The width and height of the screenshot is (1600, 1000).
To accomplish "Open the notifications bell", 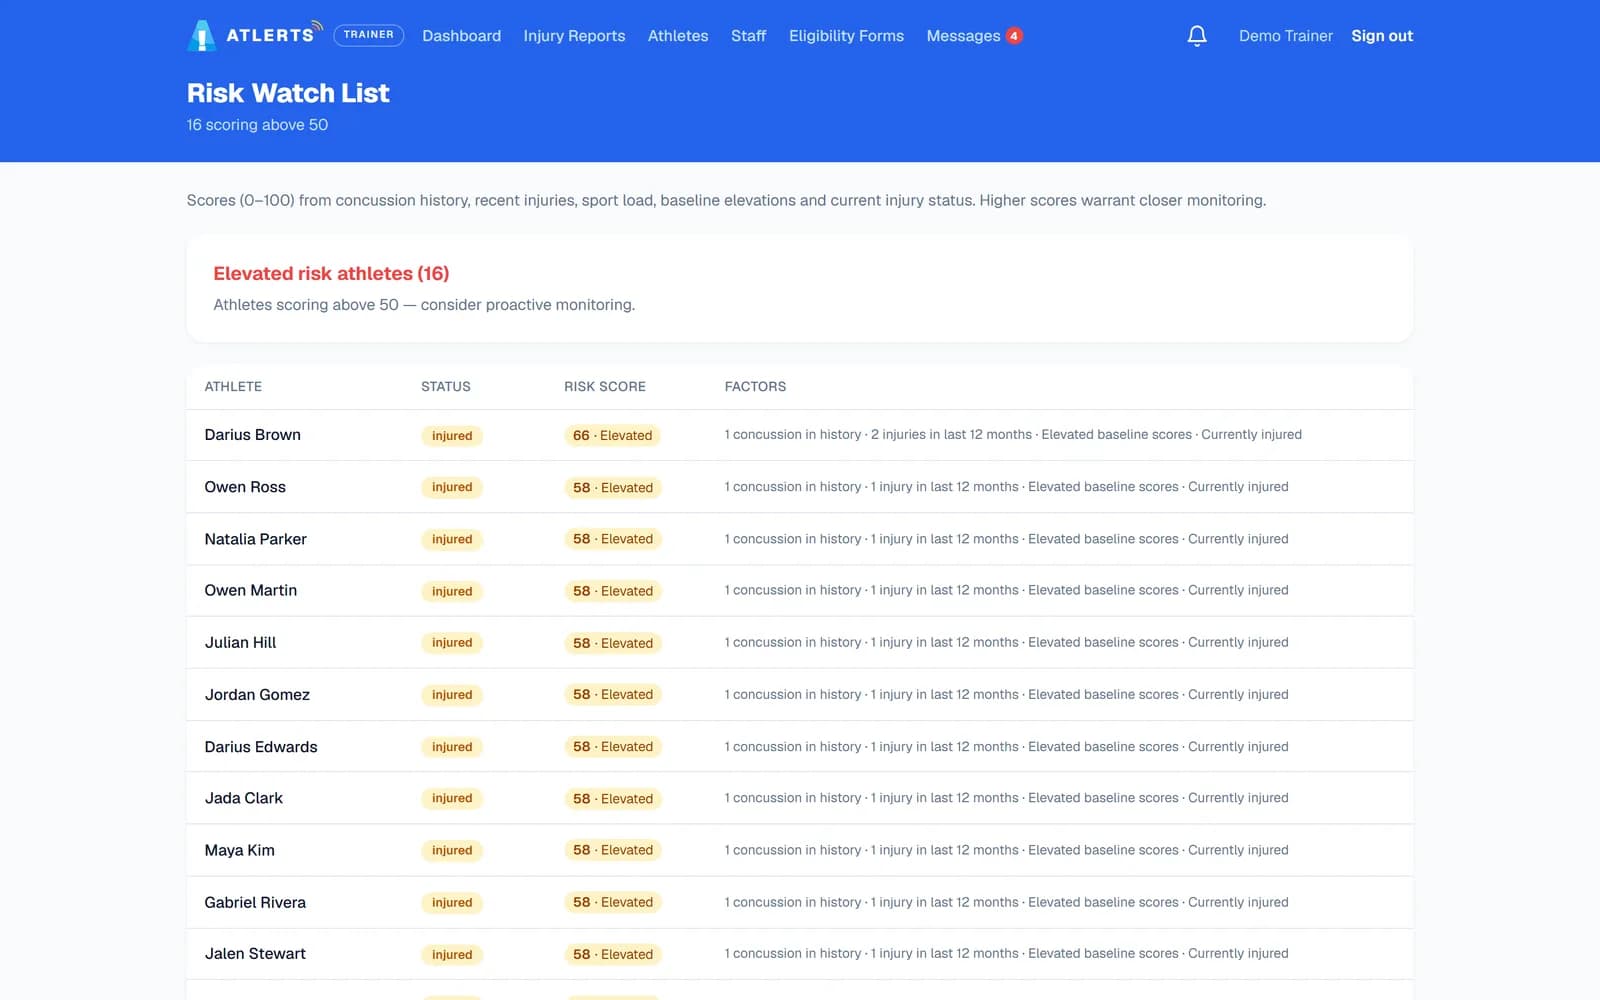I will (1197, 36).
